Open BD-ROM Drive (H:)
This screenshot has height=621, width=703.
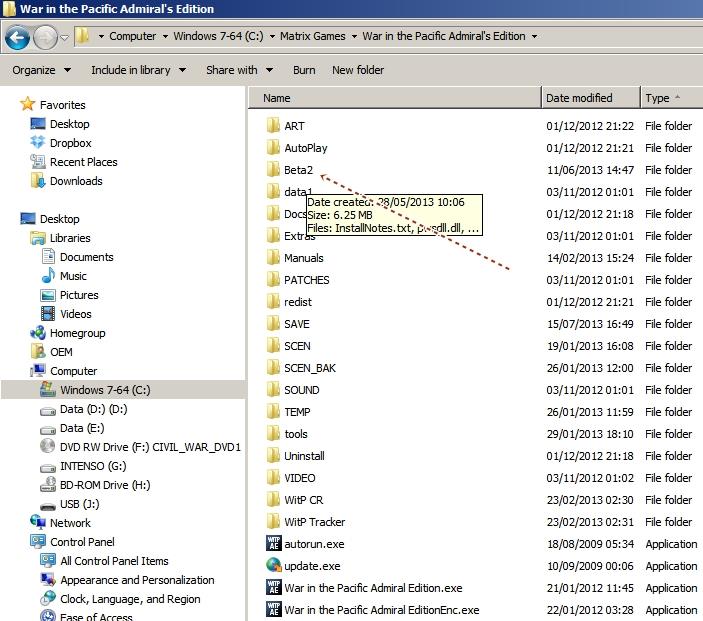point(95,485)
